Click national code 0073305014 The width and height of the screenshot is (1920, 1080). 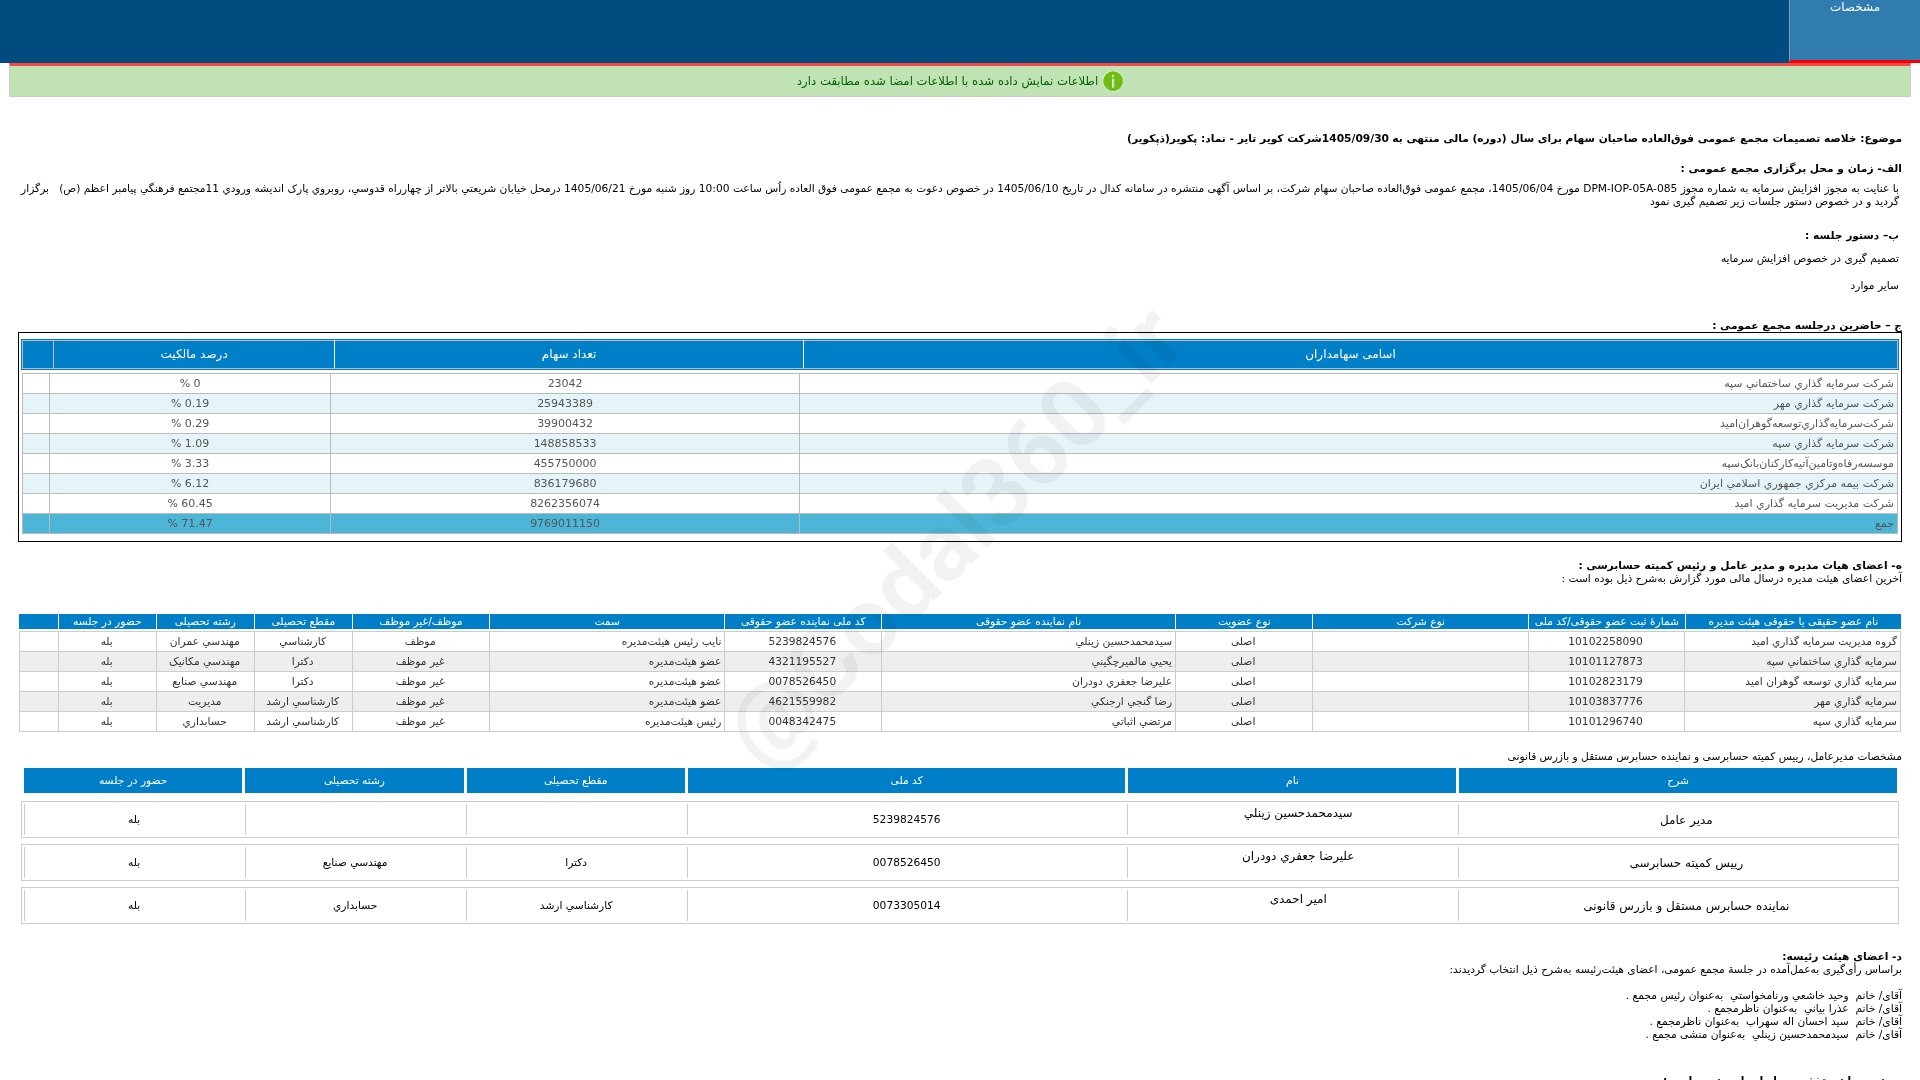906,905
